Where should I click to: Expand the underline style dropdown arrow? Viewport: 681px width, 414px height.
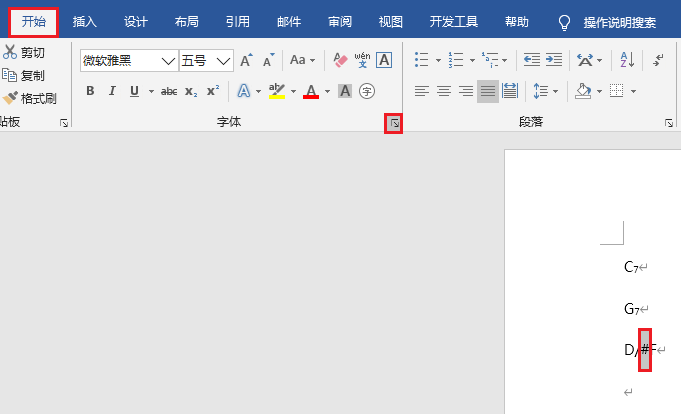151,91
